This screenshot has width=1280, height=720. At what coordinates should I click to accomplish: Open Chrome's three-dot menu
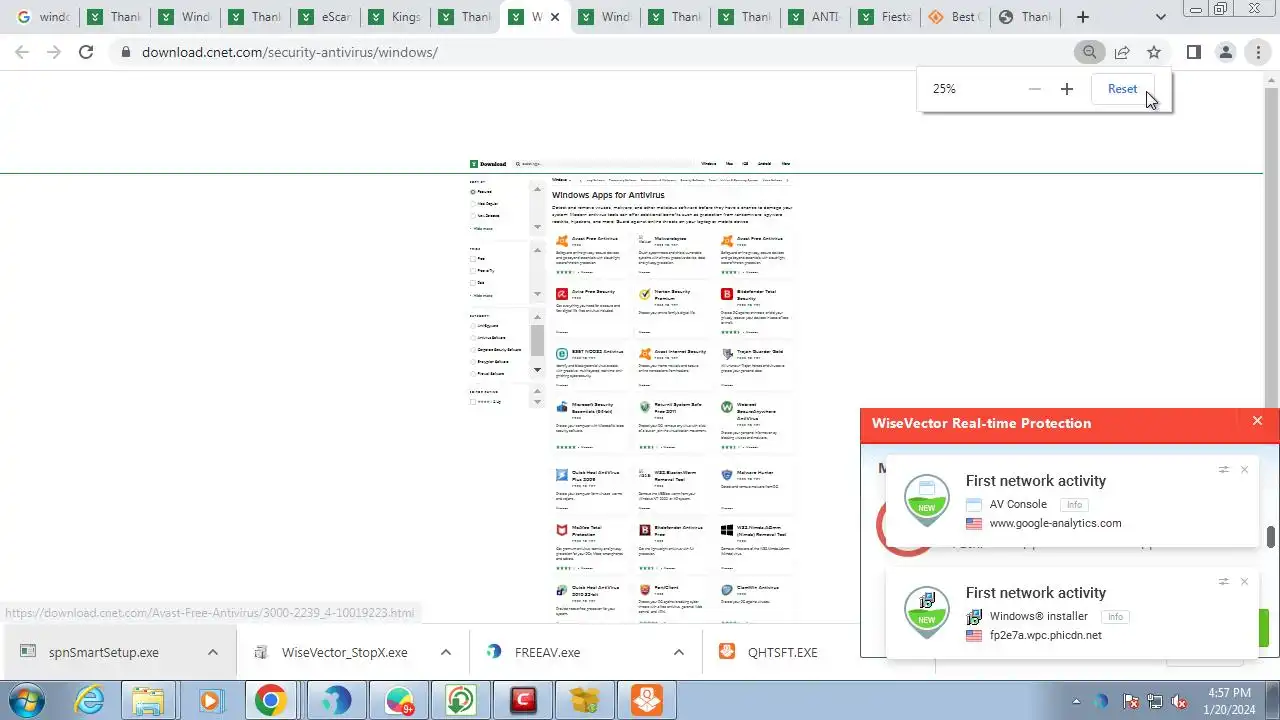point(1258,52)
